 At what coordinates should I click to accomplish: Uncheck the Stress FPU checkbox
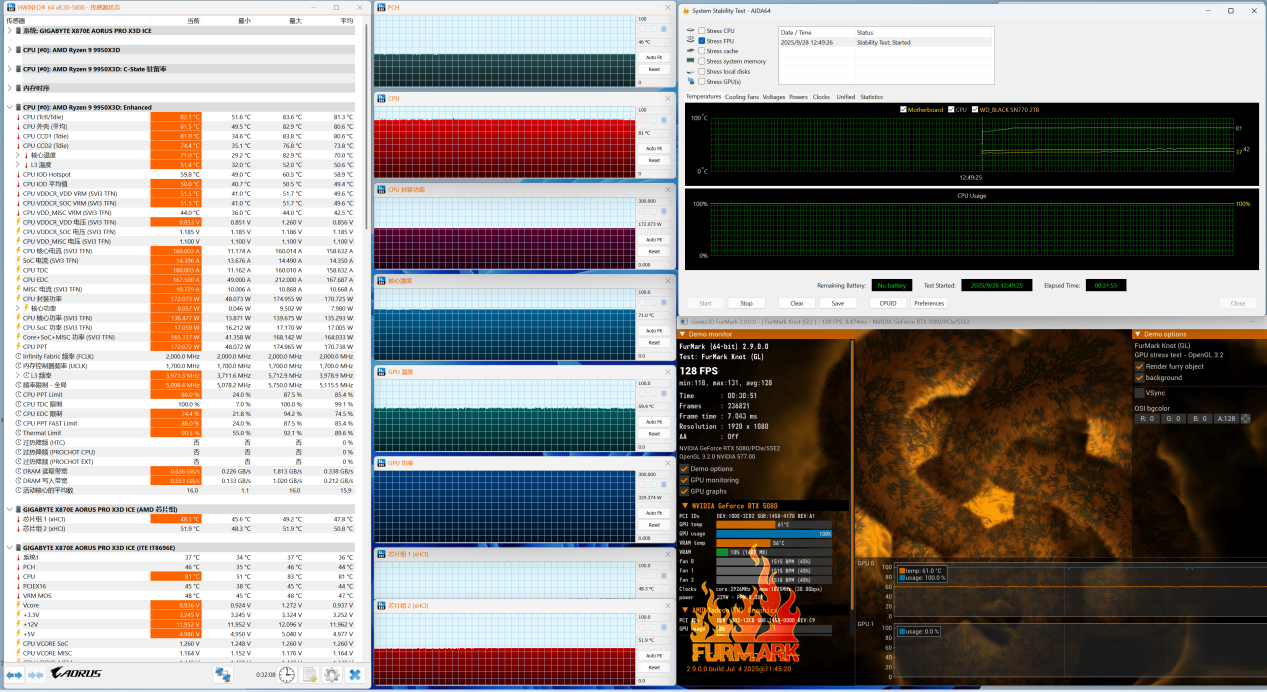pyautogui.click(x=702, y=41)
